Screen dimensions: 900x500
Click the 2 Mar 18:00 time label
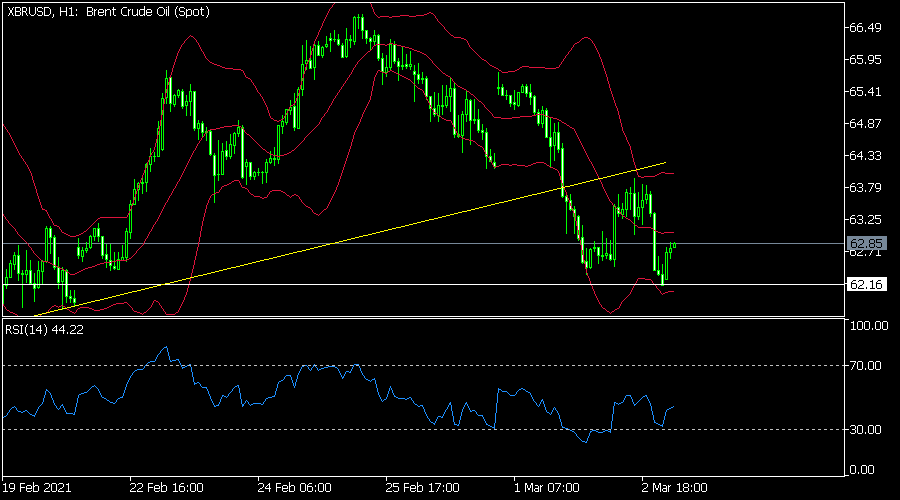pos(674,488)
